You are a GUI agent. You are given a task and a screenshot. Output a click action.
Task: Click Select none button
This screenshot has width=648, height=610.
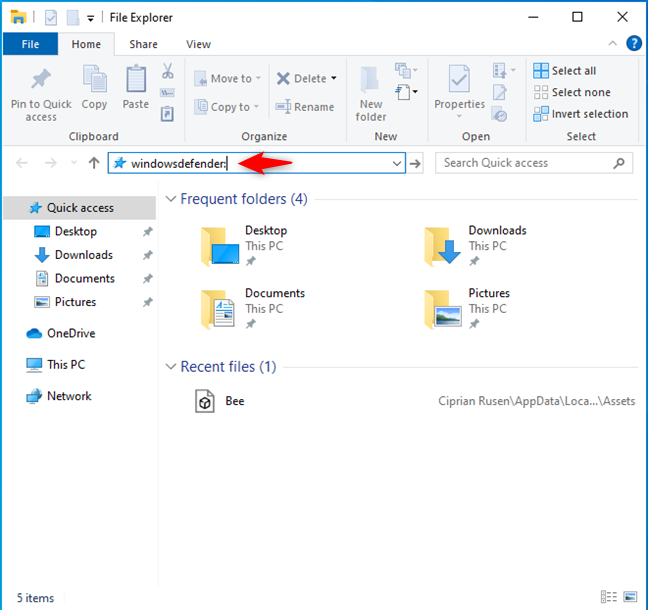(x=572, y=92)
